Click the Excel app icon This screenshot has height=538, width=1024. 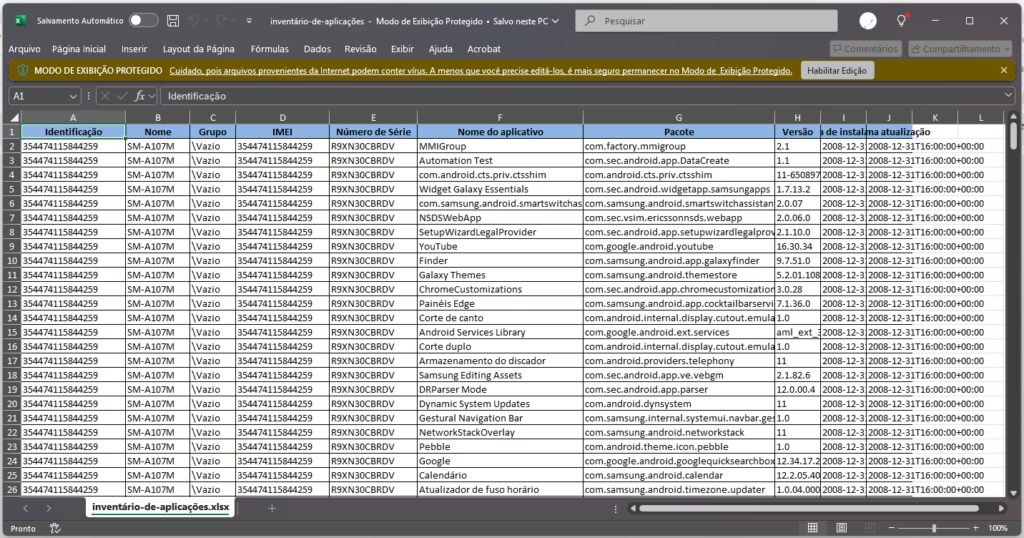click(20, 21)
